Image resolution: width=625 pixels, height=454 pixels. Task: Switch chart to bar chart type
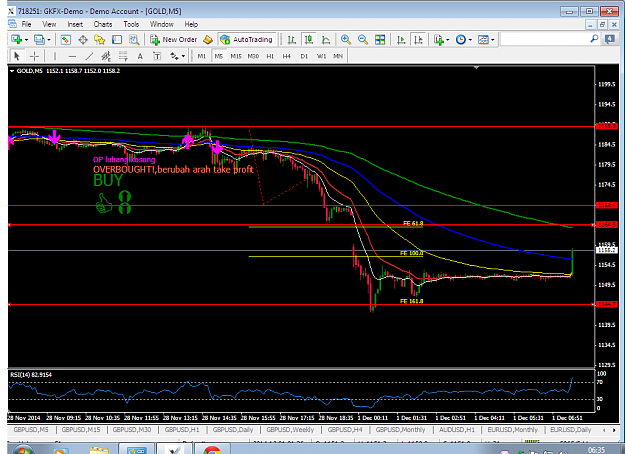(292, 39)
